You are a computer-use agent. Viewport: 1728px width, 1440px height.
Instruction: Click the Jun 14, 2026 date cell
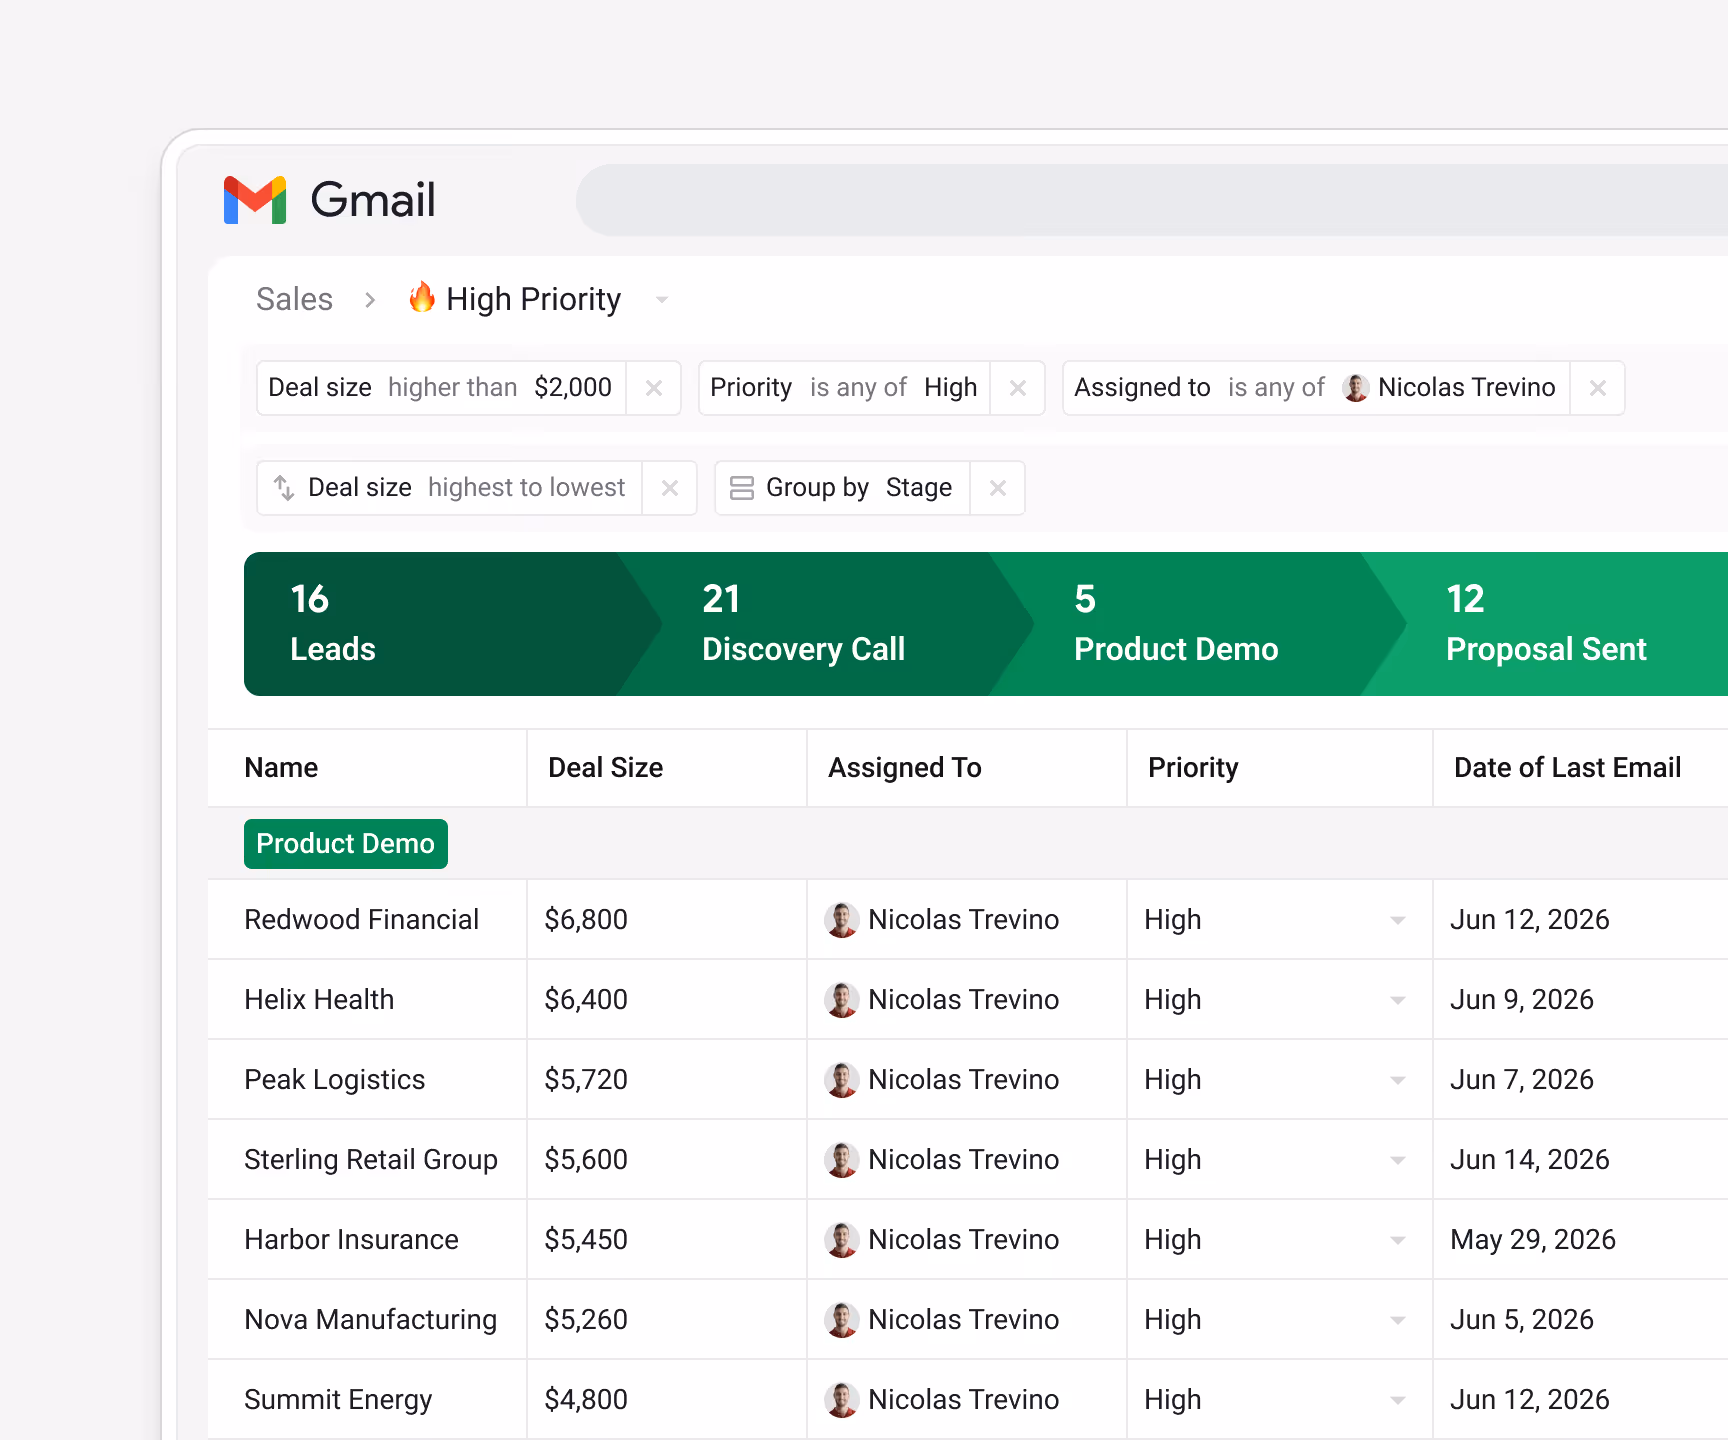tap(1581, 1160)
